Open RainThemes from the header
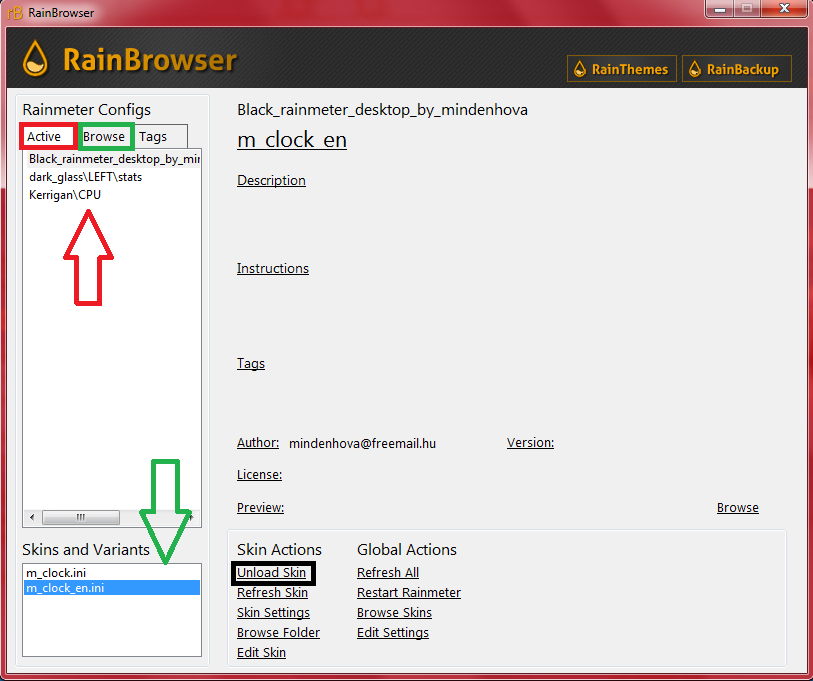 click(622, 69)
